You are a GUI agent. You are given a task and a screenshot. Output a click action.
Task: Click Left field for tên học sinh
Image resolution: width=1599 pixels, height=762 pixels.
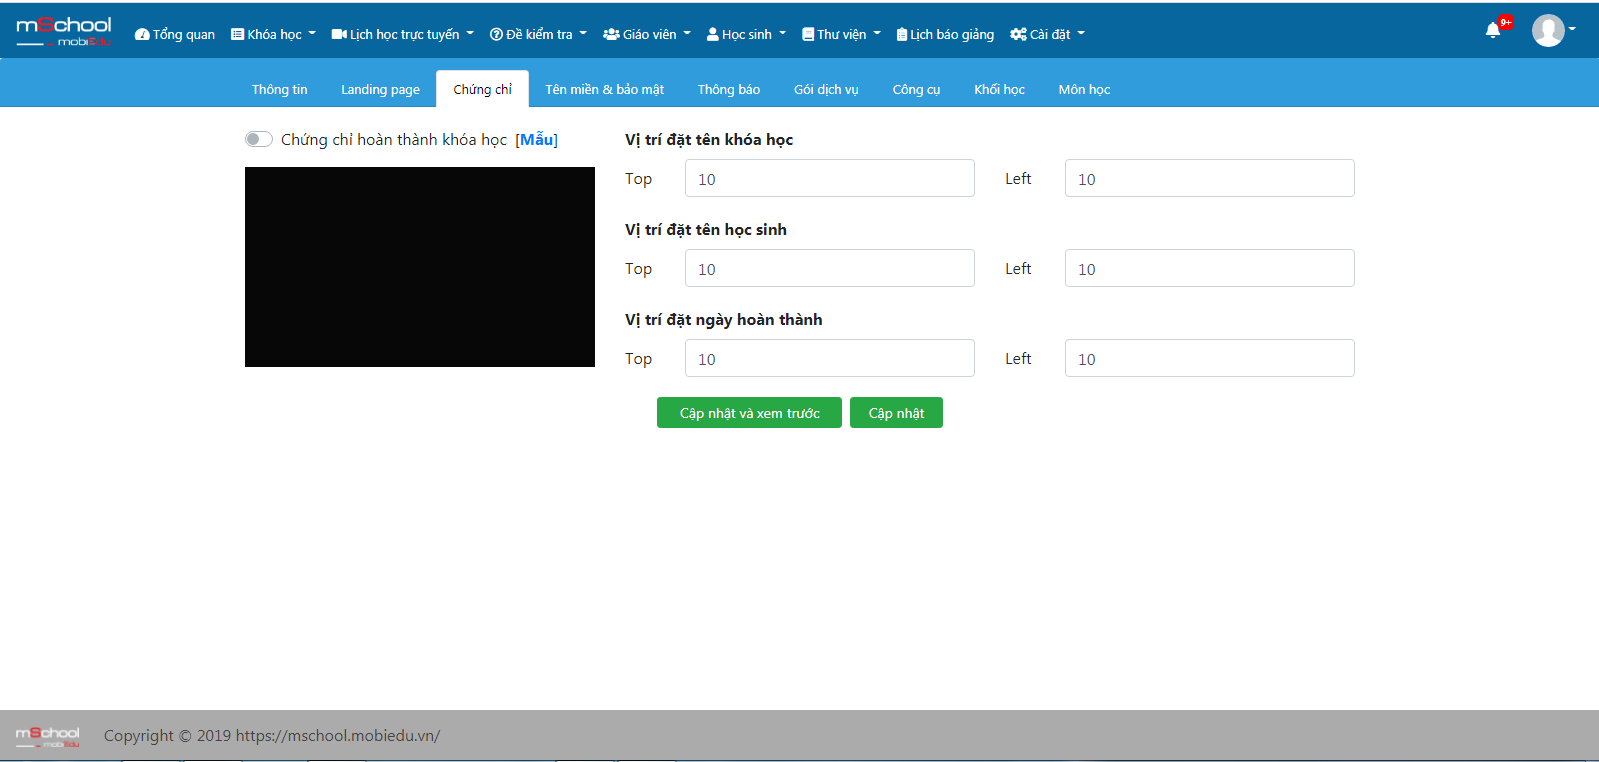click(1210, 268)
